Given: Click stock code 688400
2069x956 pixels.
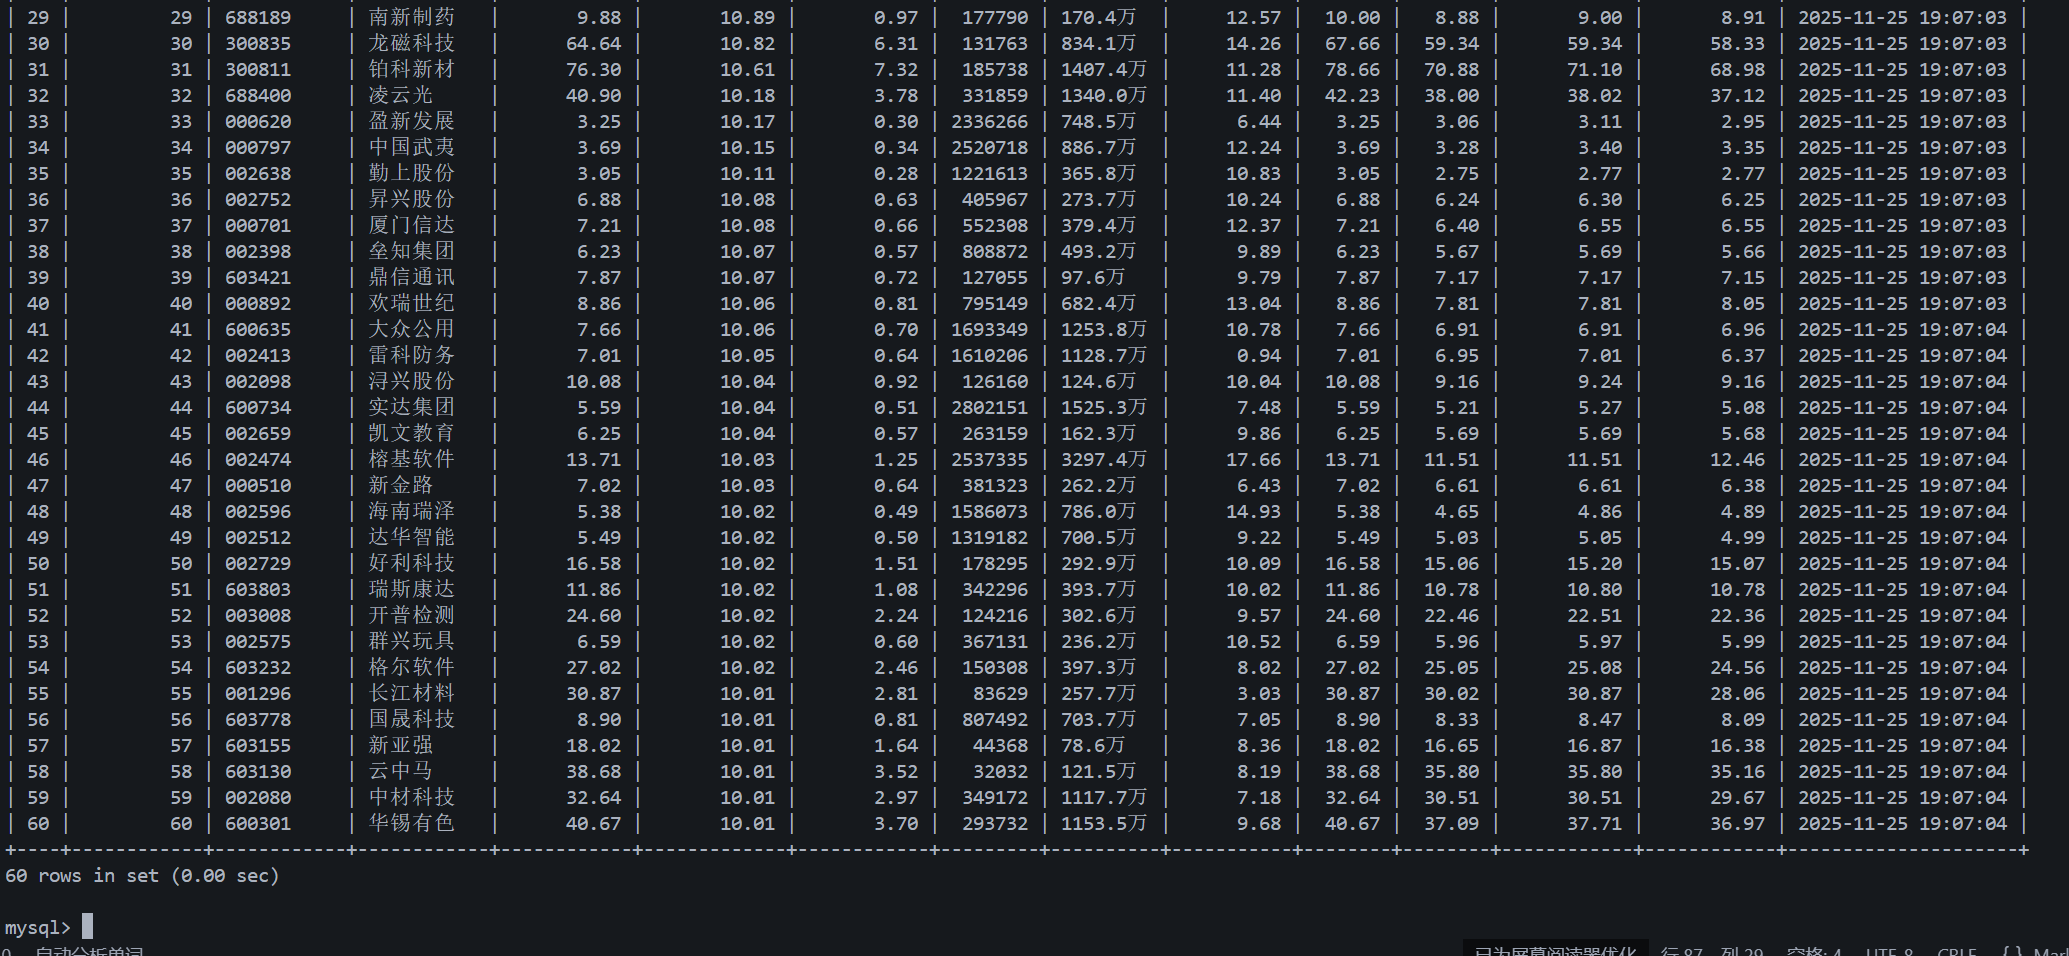Looking at the screenshot, I should point(258,96).
